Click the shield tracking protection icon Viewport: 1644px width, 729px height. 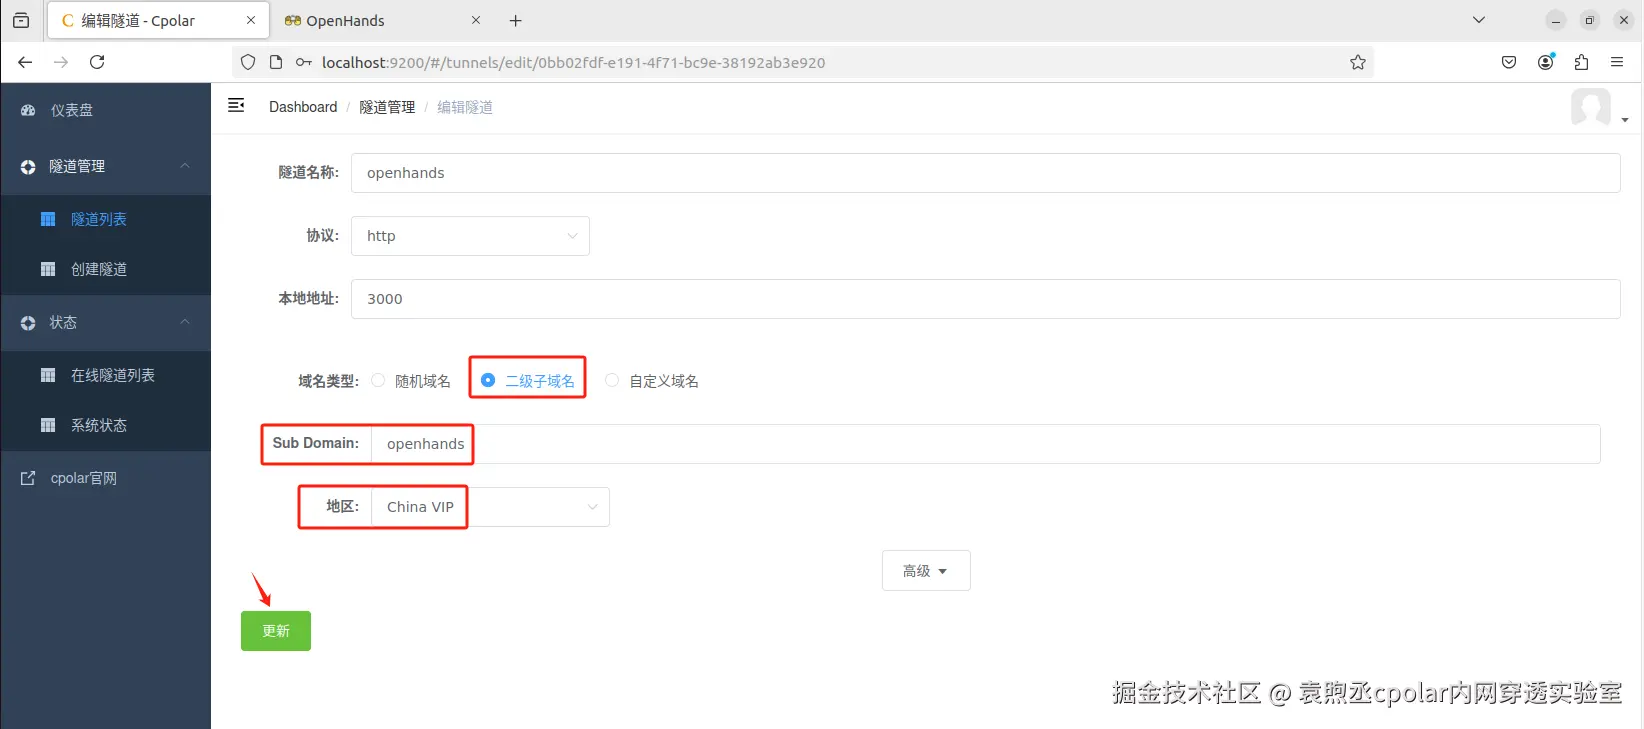pos(248,62)
